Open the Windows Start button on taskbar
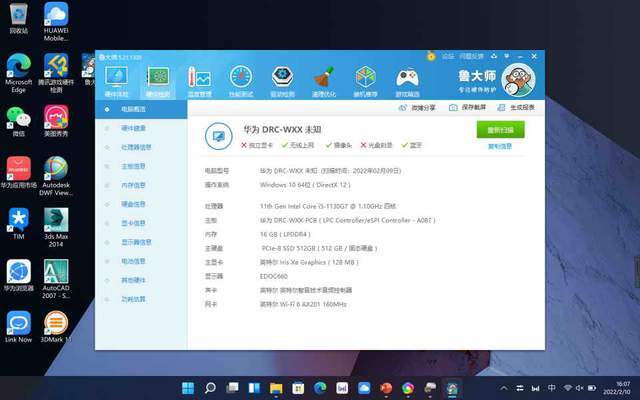The image size is (640, 400). pyautogui.click(x=188, y=388)
